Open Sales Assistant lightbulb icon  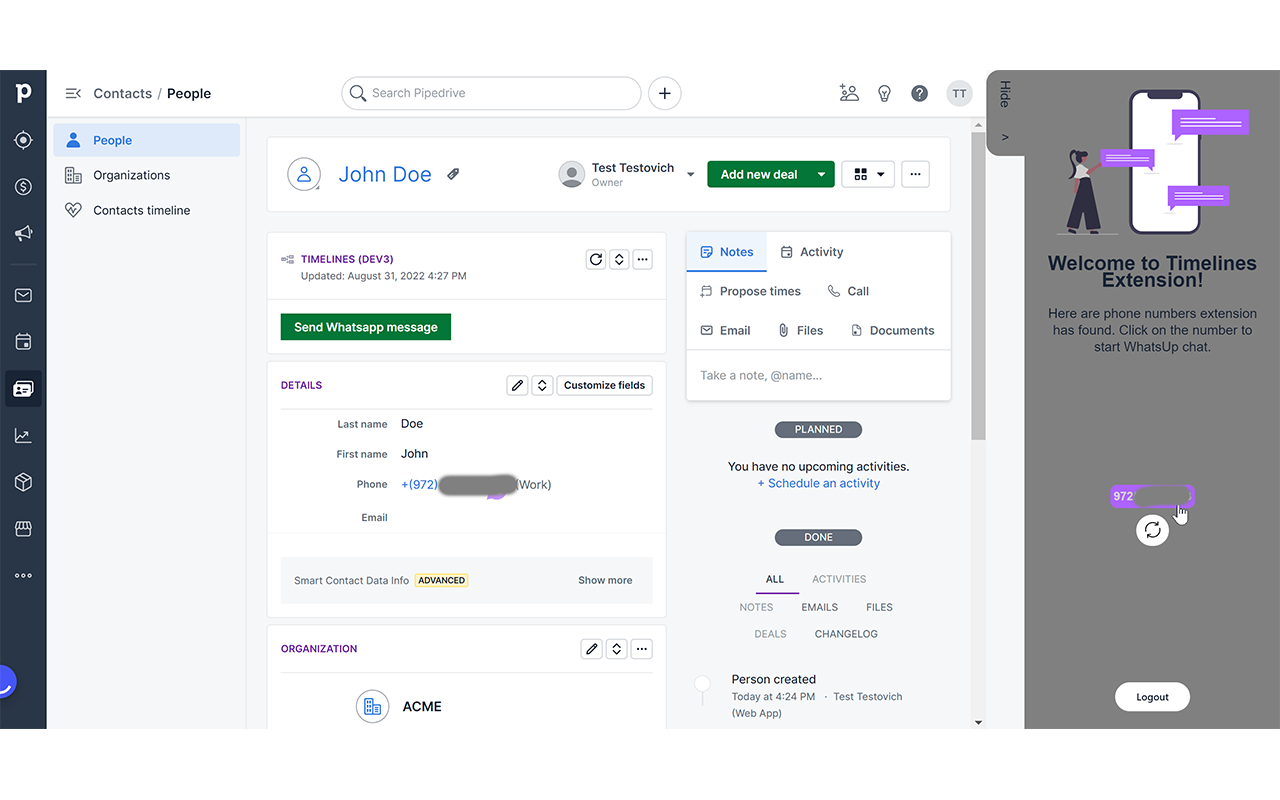point(884,93)
